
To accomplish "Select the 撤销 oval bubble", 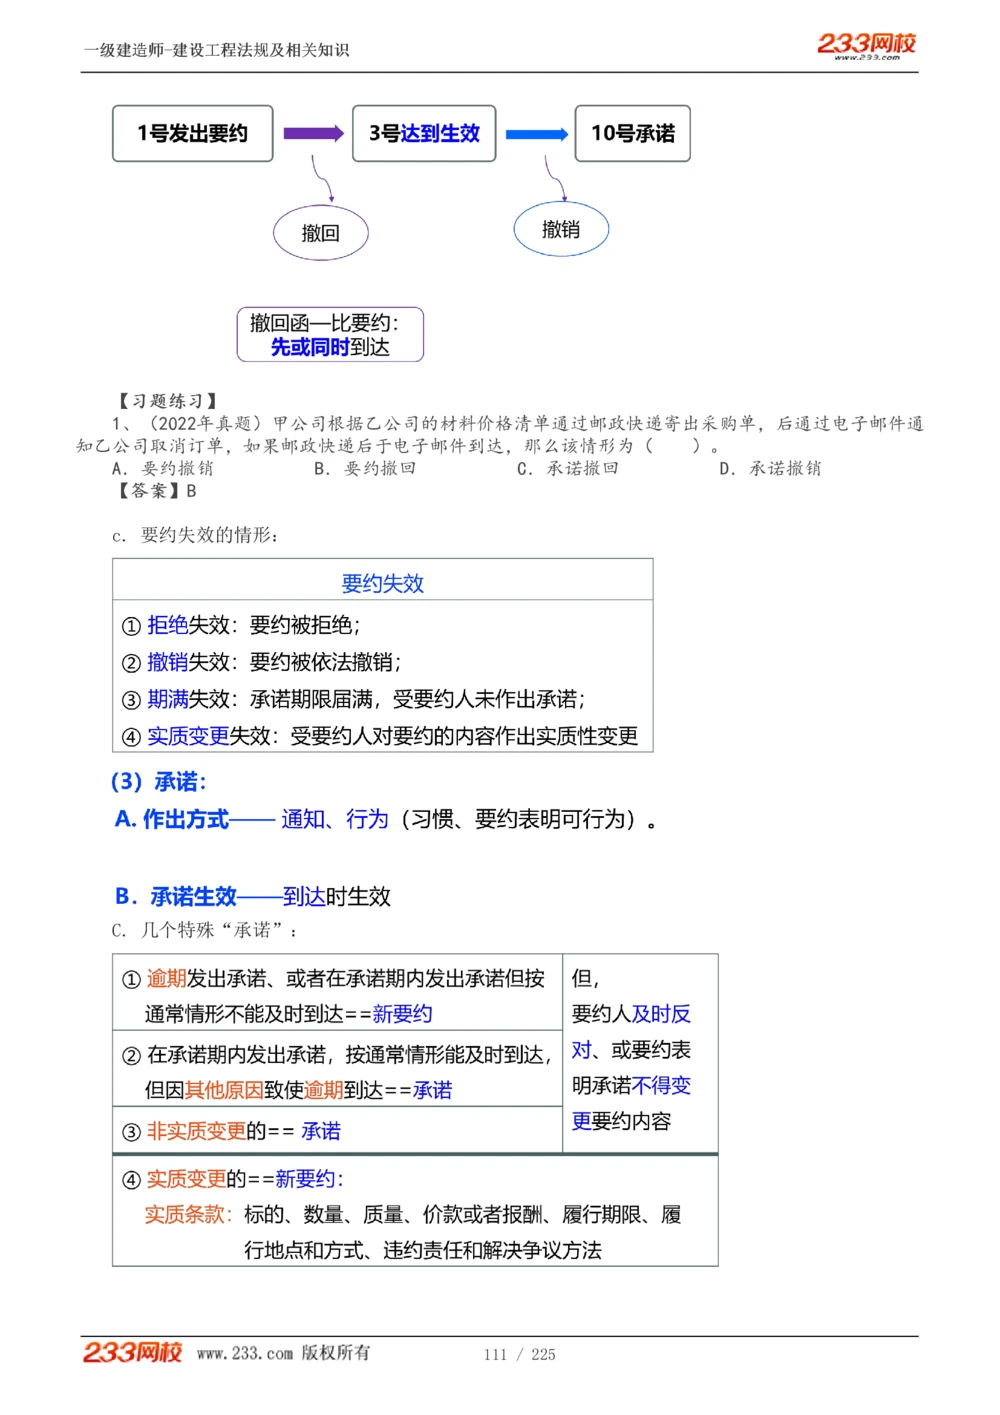I will pos(561,228).
